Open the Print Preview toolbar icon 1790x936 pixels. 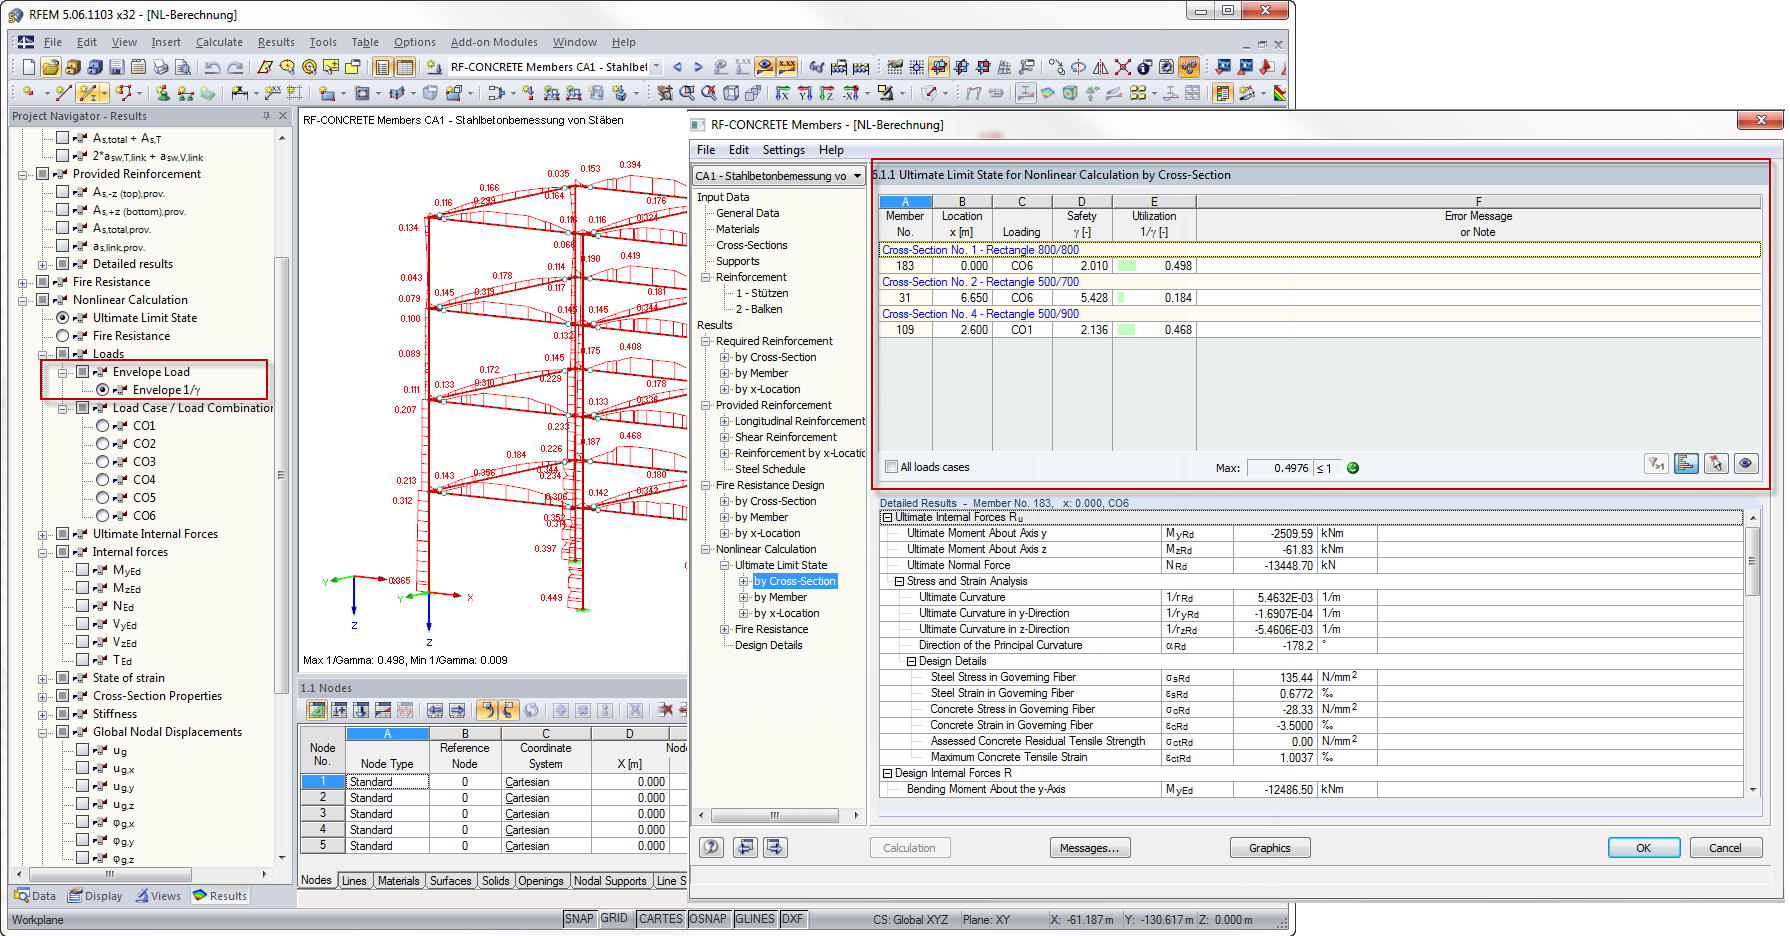[183, 67]
